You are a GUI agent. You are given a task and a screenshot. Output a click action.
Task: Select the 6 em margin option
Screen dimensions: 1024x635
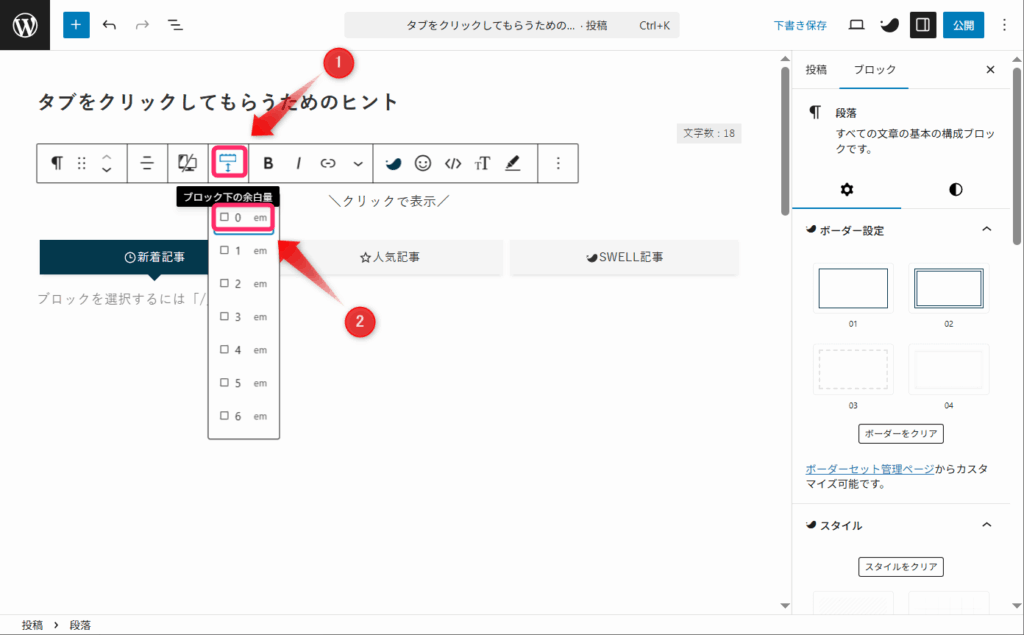244,416
